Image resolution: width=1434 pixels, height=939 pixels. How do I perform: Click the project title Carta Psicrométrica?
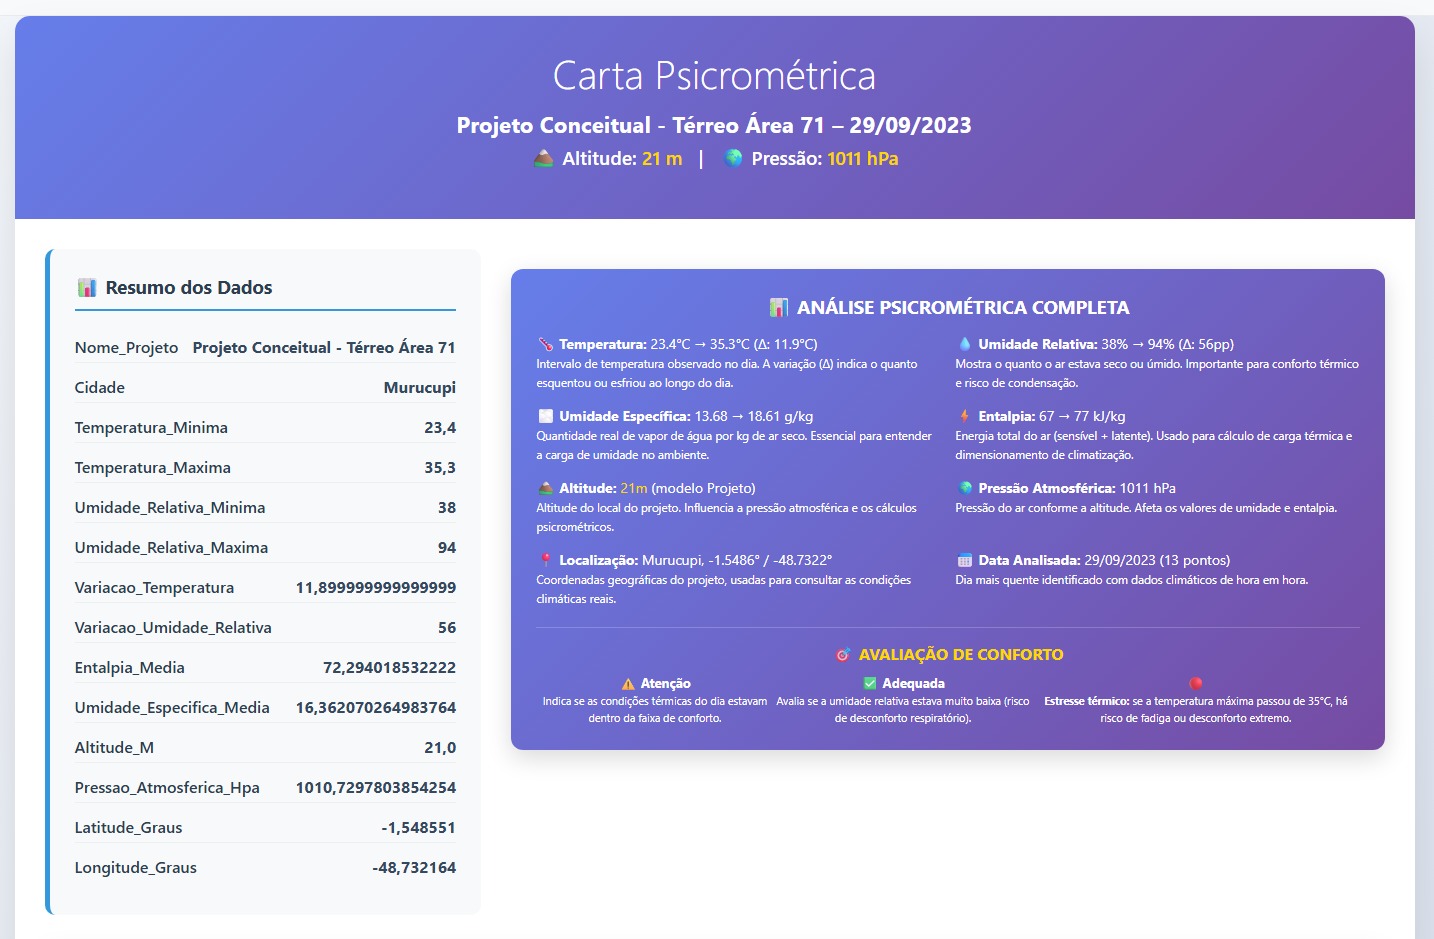[x=716, y=74]
